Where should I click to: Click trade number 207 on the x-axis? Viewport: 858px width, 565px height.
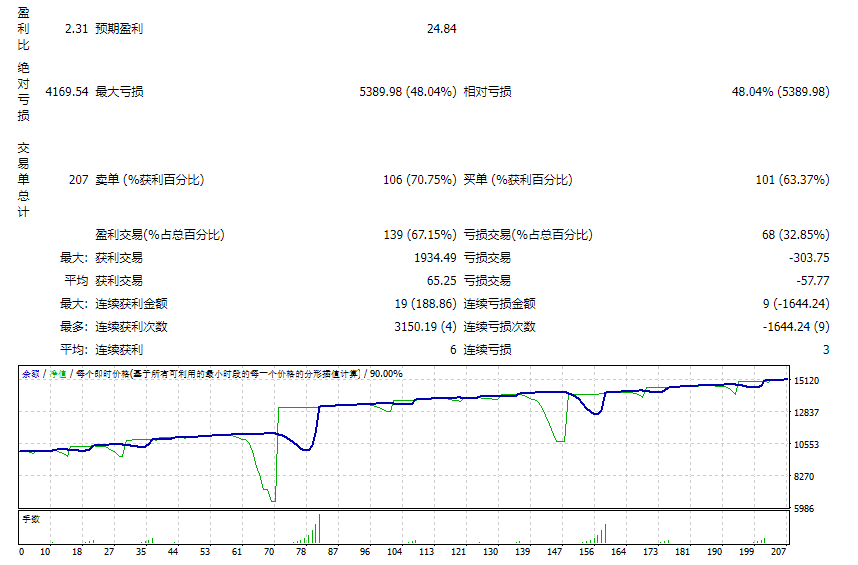776,551
